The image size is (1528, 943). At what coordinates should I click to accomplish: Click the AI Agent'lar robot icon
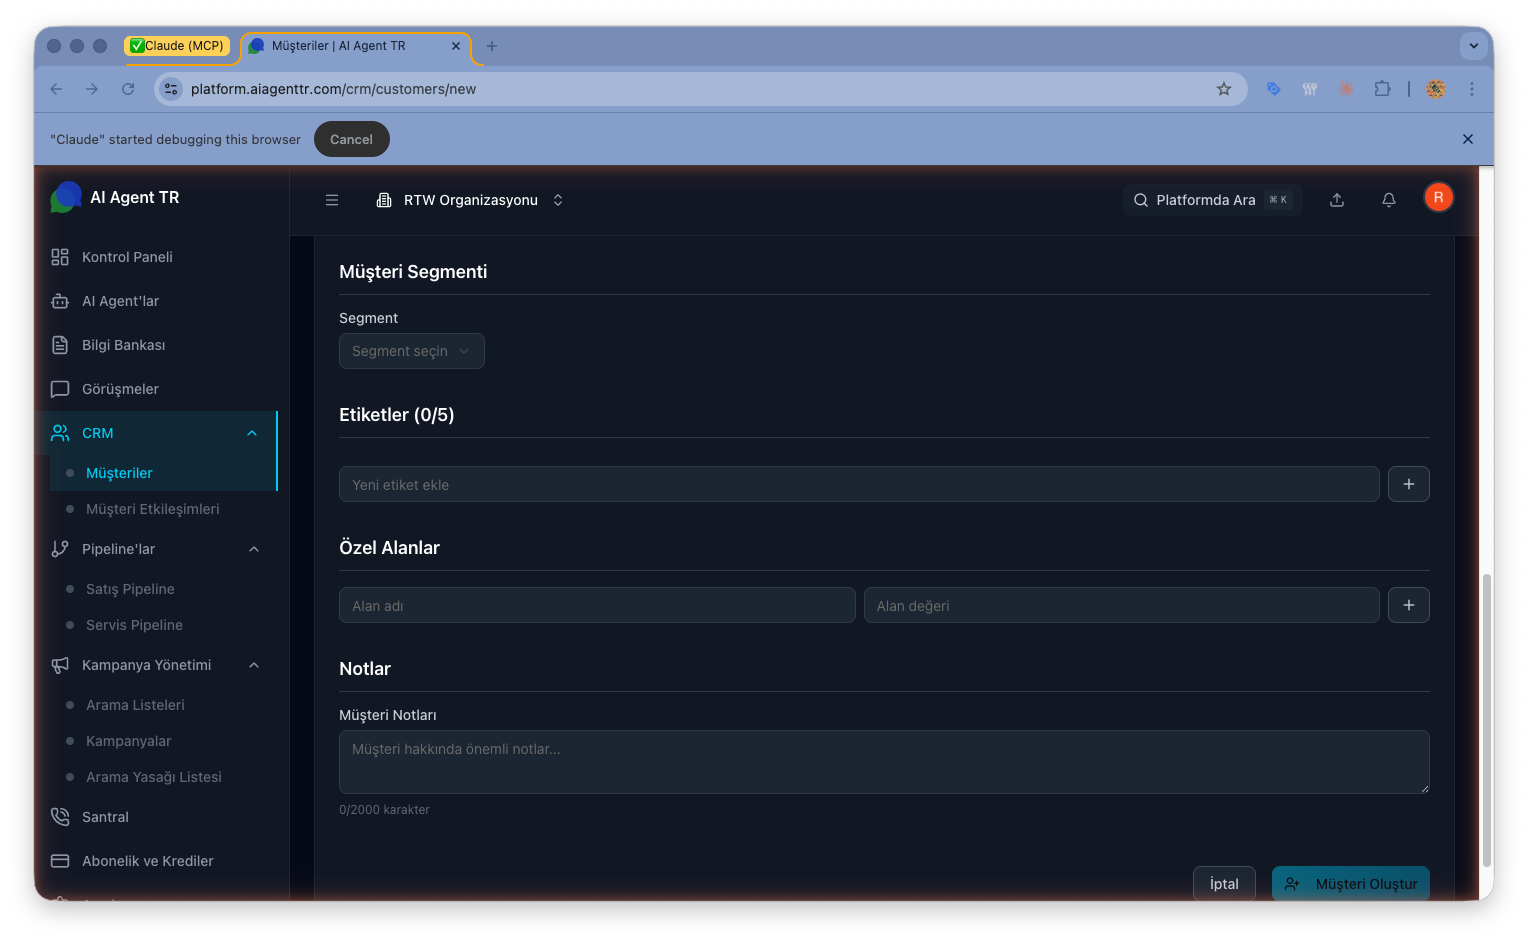pyautogui.click(x=60, y=301)
